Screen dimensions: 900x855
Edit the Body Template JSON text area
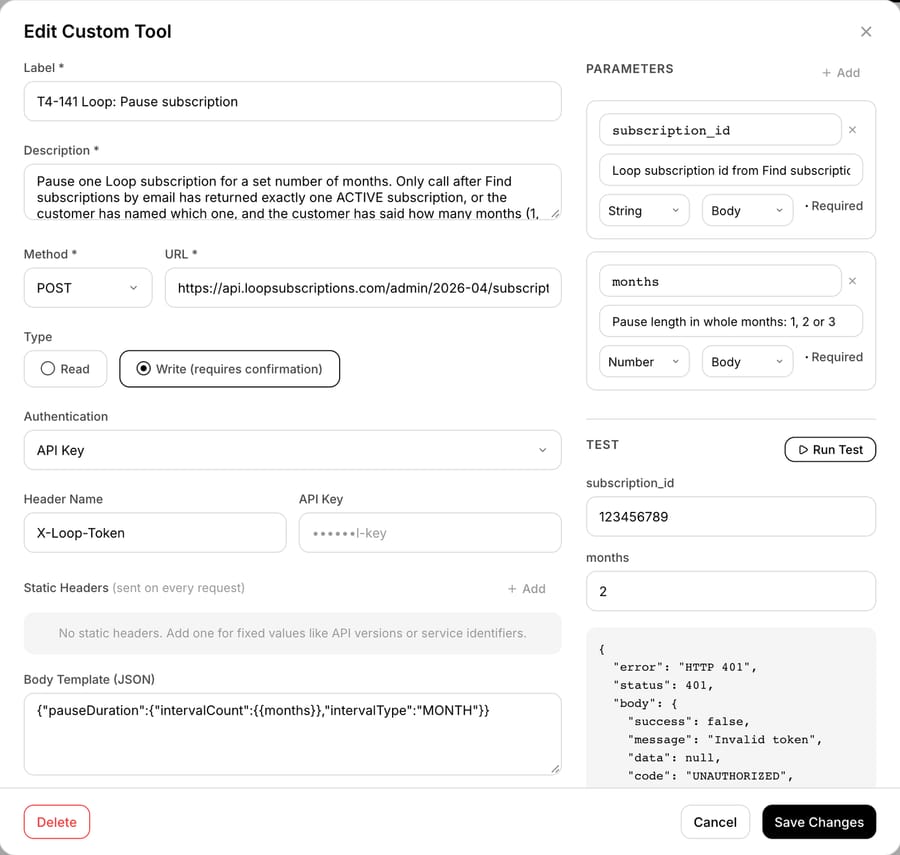tap(292, 734)
